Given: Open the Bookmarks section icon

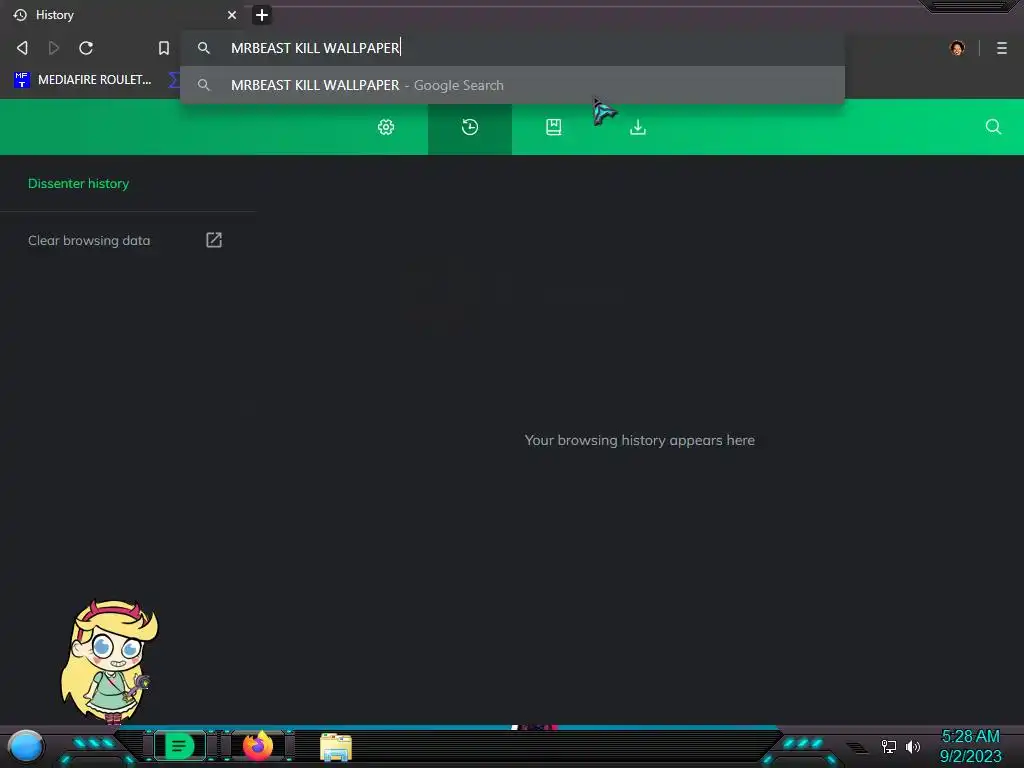Looking at the screenshot, I should click(x=554, y=127).
